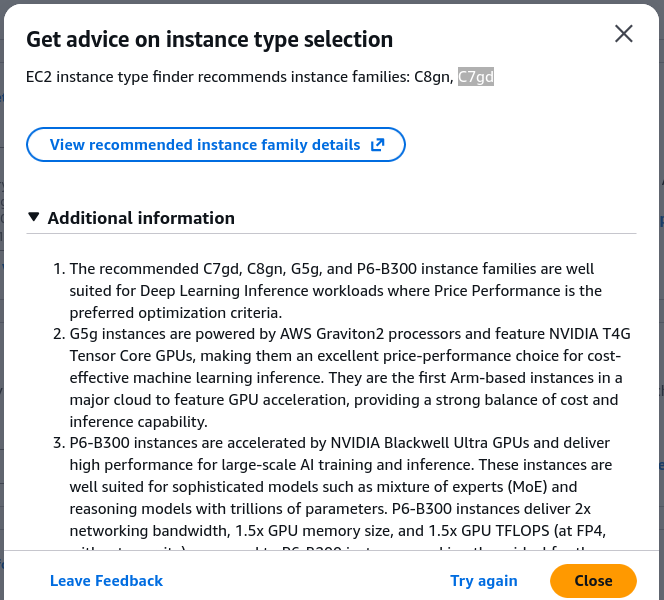Dismiss the dialog with the X icon
This screenshot has height=600, width=664.
coord(623,34)
